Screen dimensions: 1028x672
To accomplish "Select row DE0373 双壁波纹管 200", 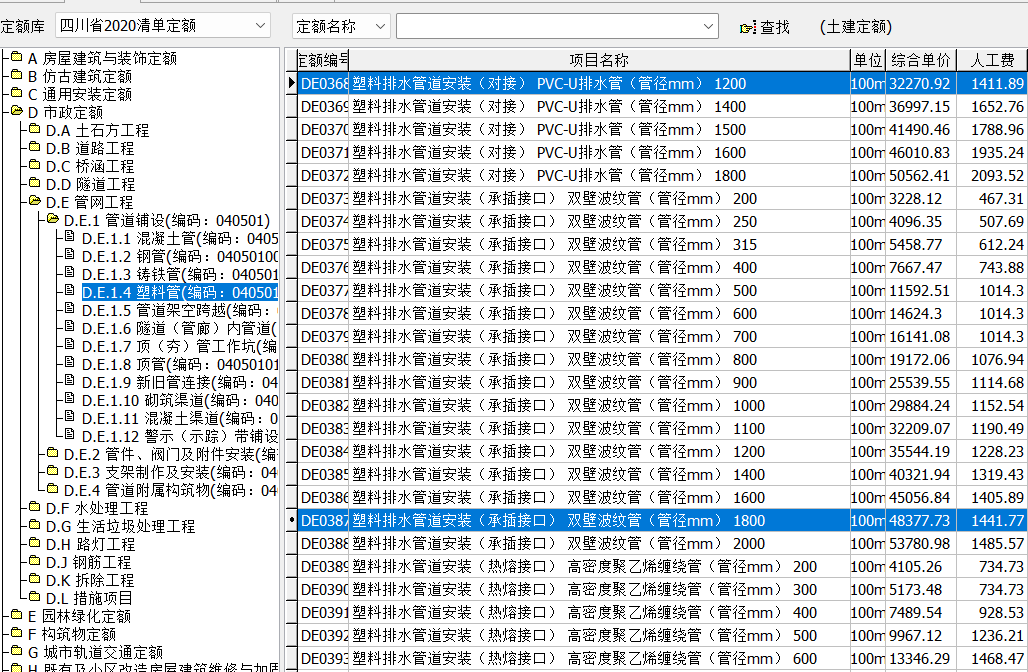I will coord(662,199).
